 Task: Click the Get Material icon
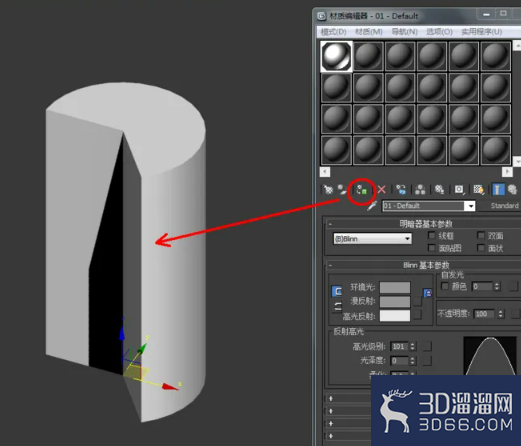tap(328, 190)
